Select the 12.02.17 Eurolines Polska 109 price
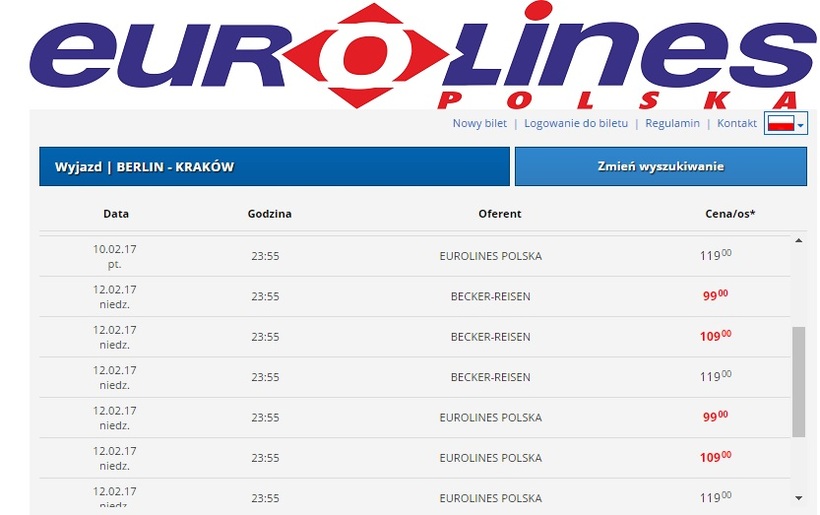 [x=715, y=457]
